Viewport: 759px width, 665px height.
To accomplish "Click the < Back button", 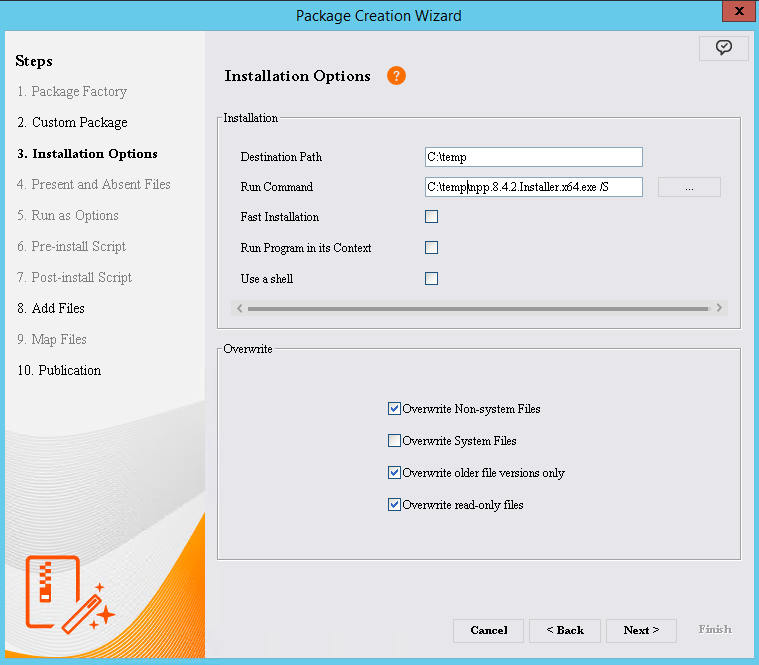I will (x=566, y=631).
